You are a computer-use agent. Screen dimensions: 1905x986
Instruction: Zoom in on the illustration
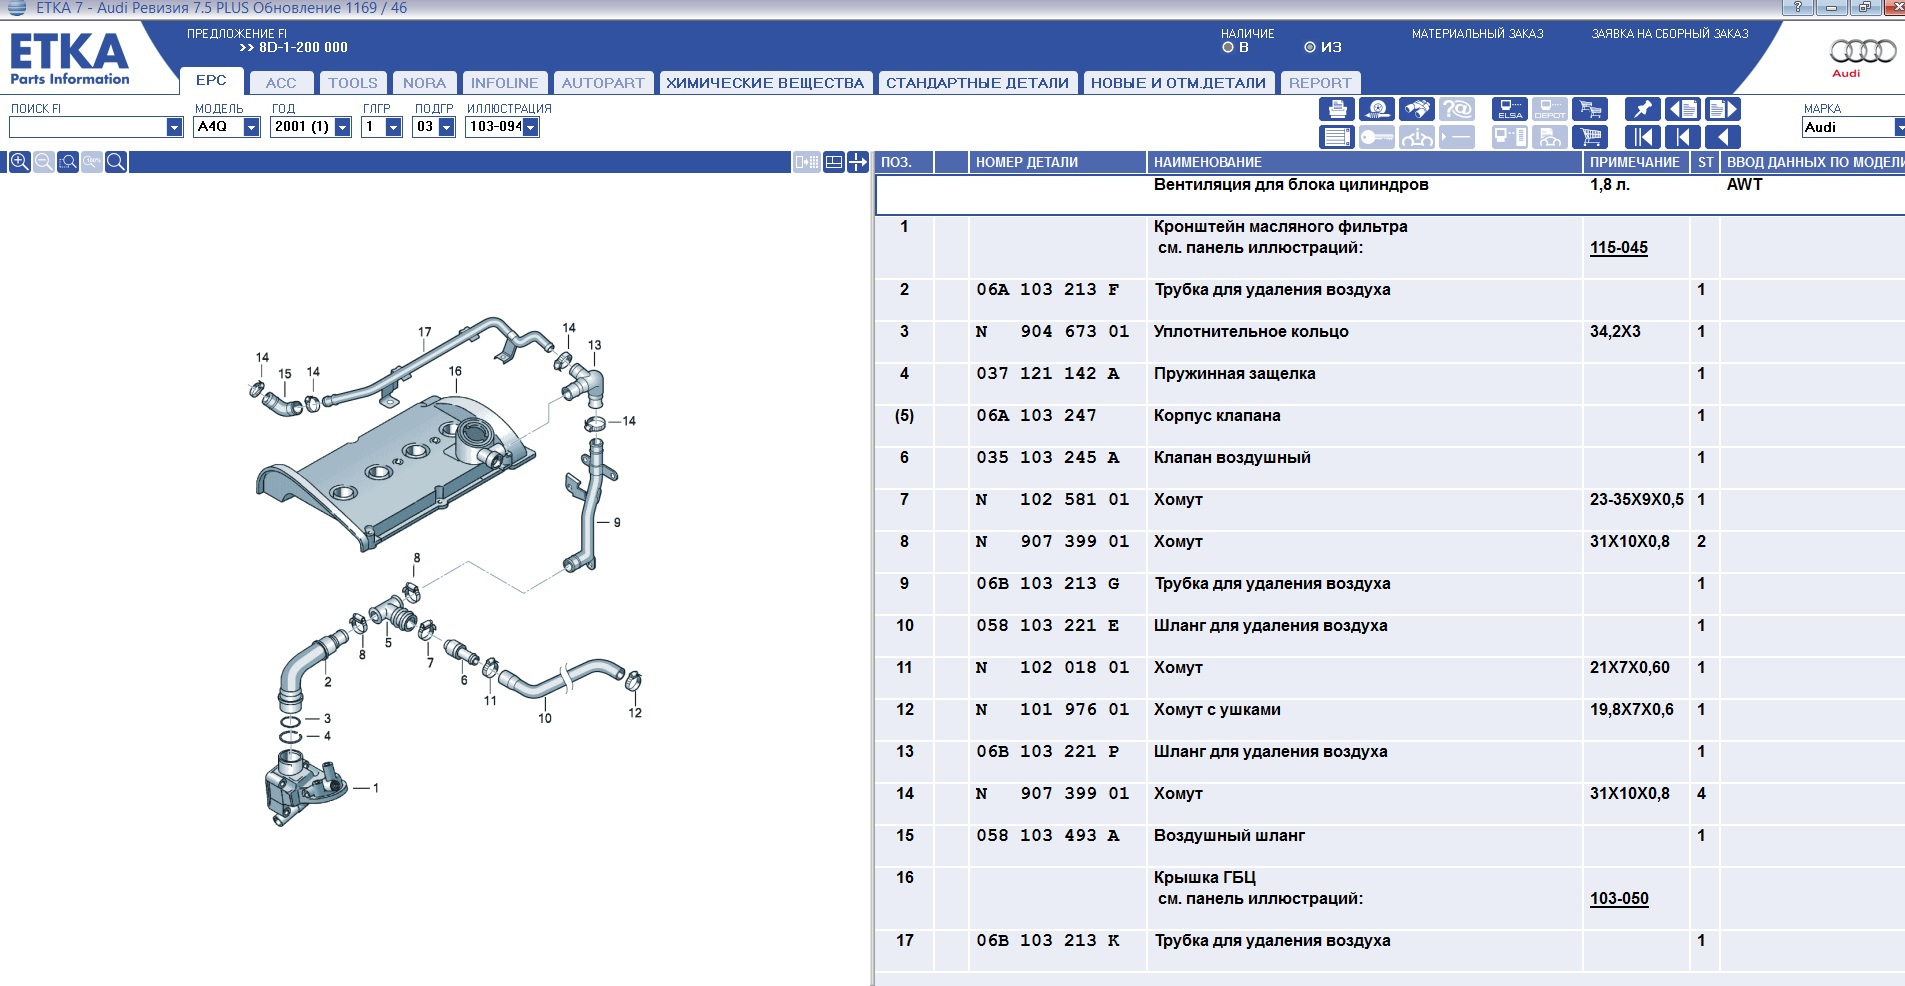pyautogui.click(x=19, y=162)
